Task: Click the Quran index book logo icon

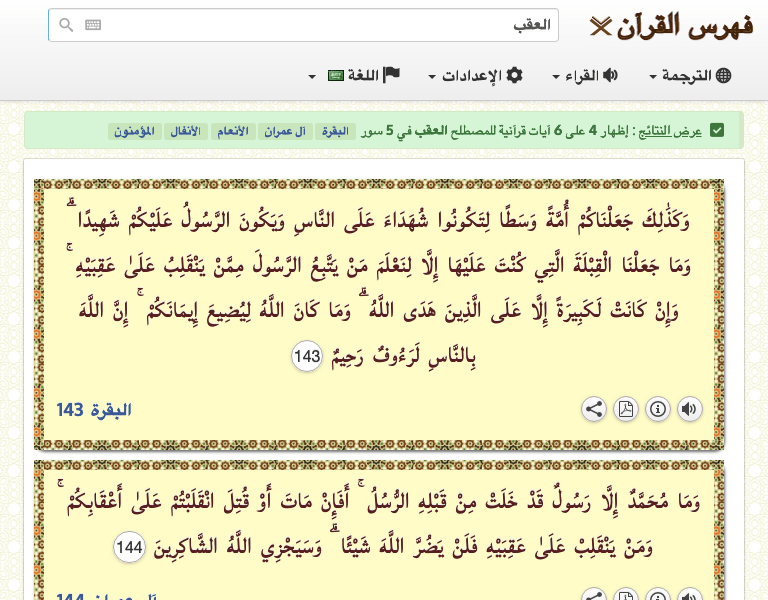Action: click(x=600, y=26)
